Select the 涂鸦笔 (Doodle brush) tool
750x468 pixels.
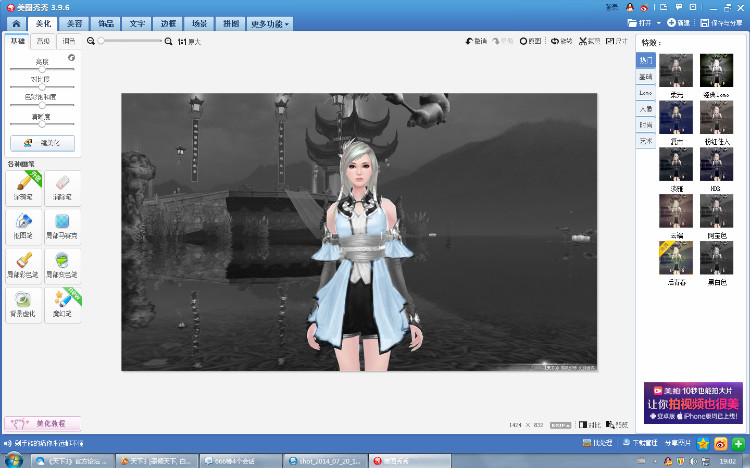[23, 188]
